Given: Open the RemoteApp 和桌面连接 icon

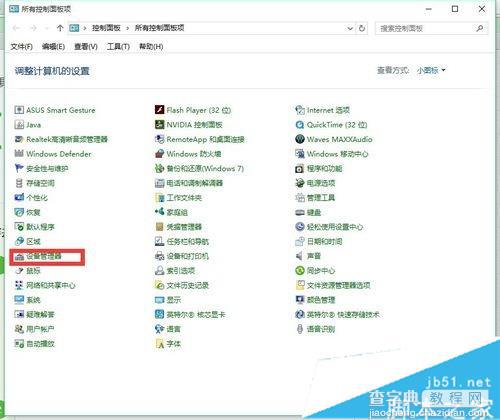Looking at the screenshot, I should click(x=160, y=139).
